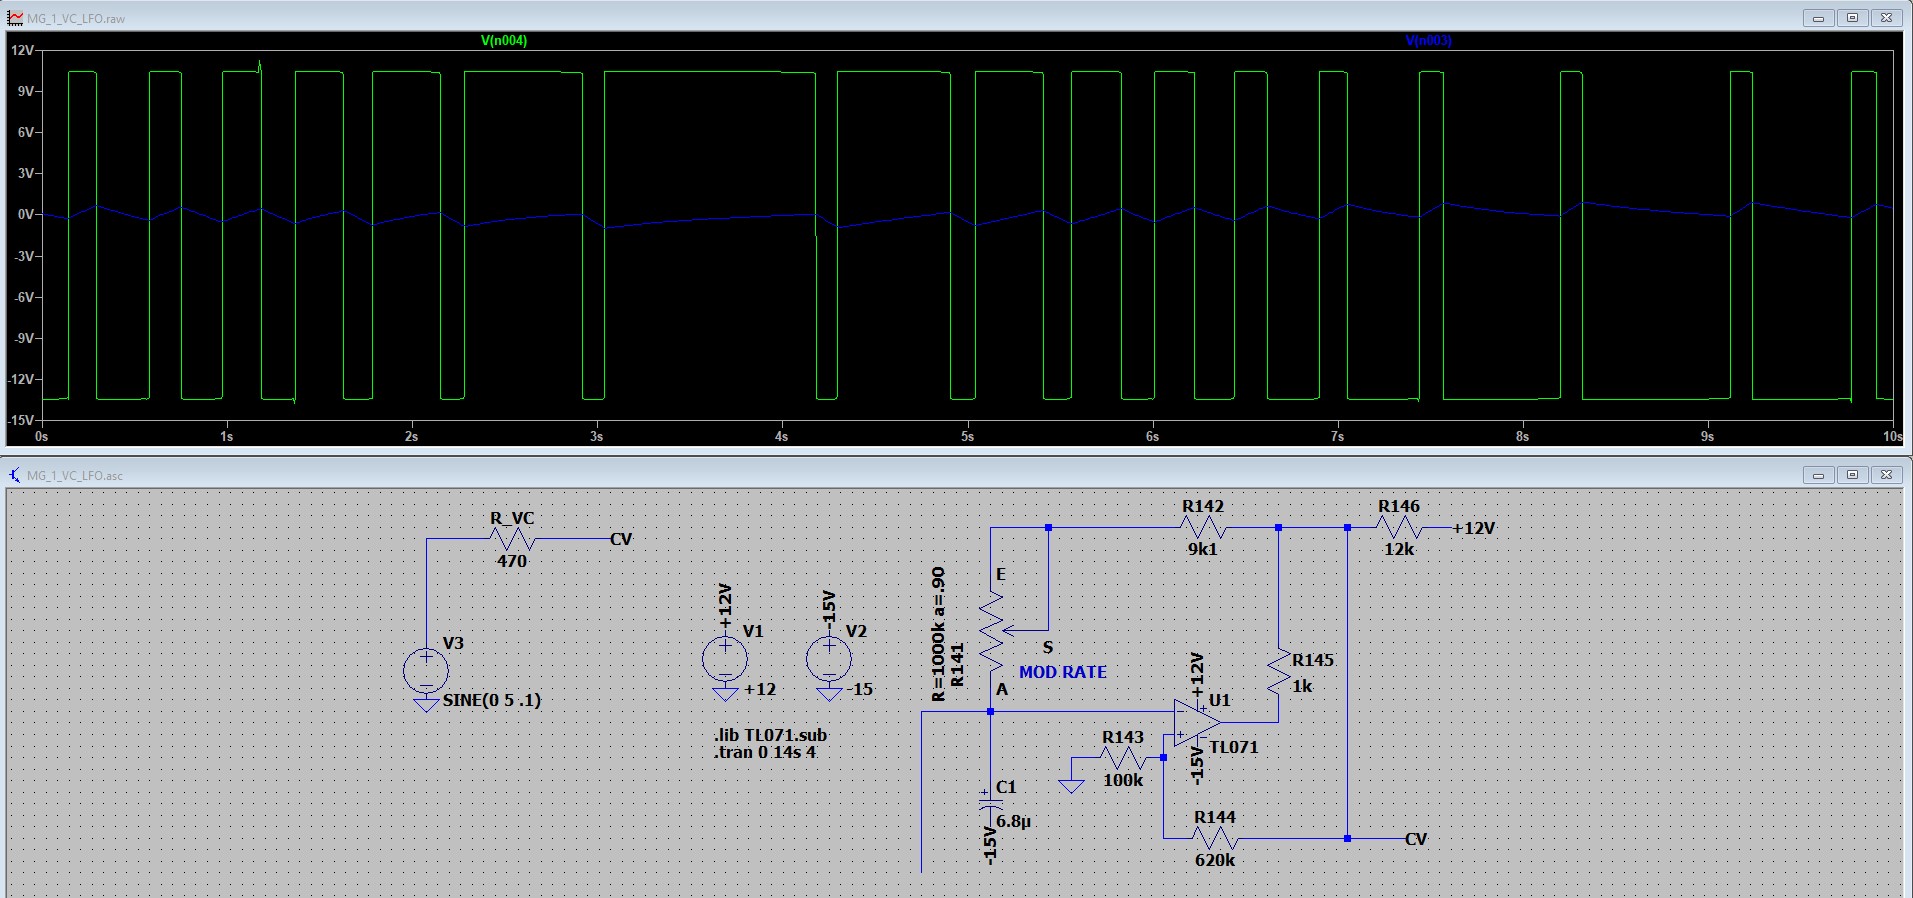The height and width of the screenshot is (898, 1913).
Task: Click the R145 1k resistor
Action: click(1279, 673)
